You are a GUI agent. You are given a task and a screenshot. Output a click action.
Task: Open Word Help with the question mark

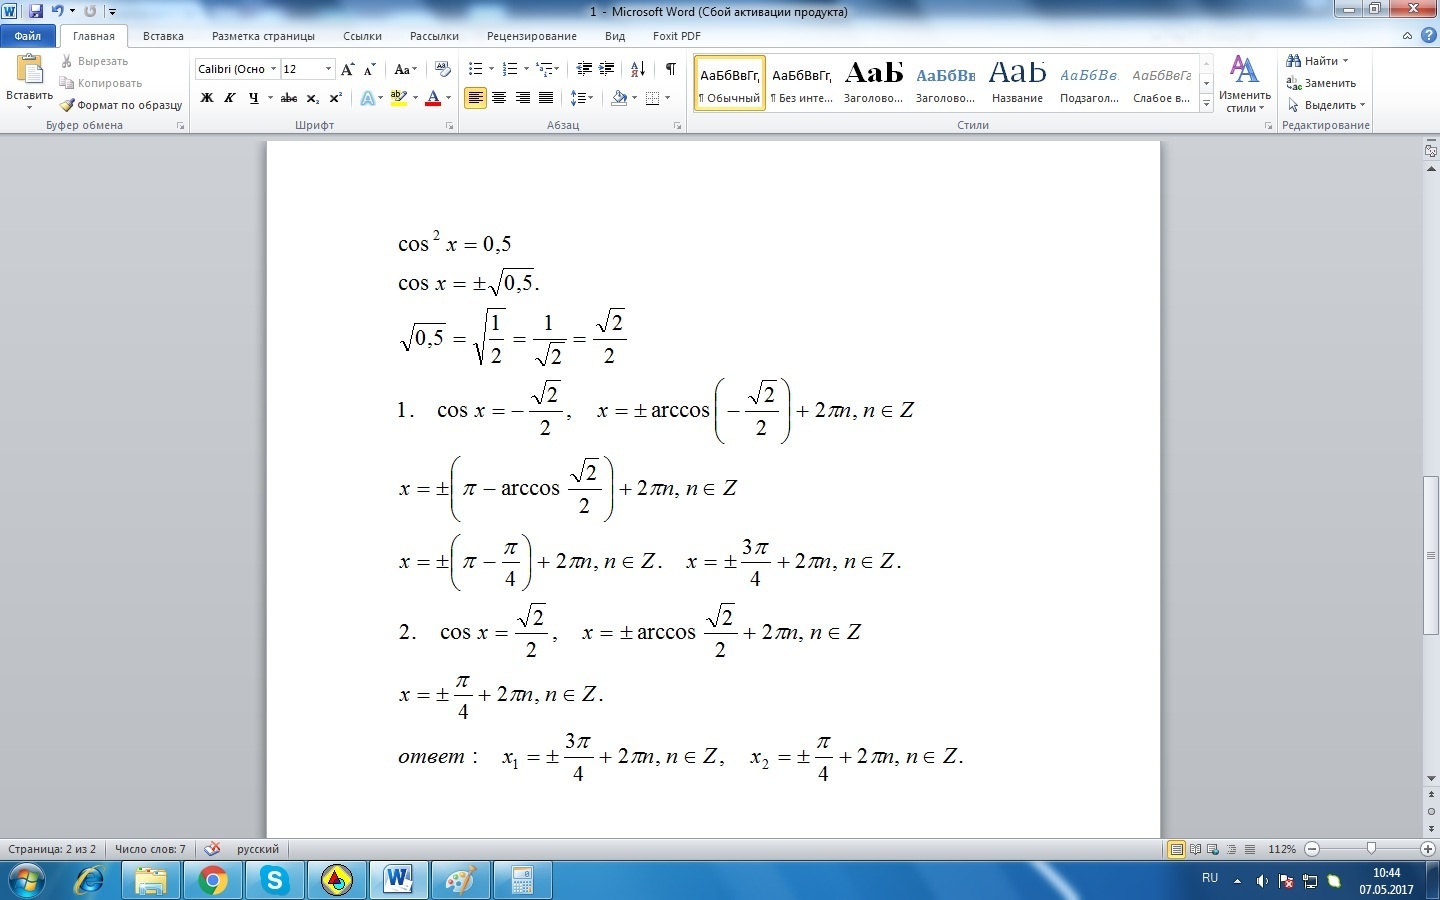point(1428,36)
